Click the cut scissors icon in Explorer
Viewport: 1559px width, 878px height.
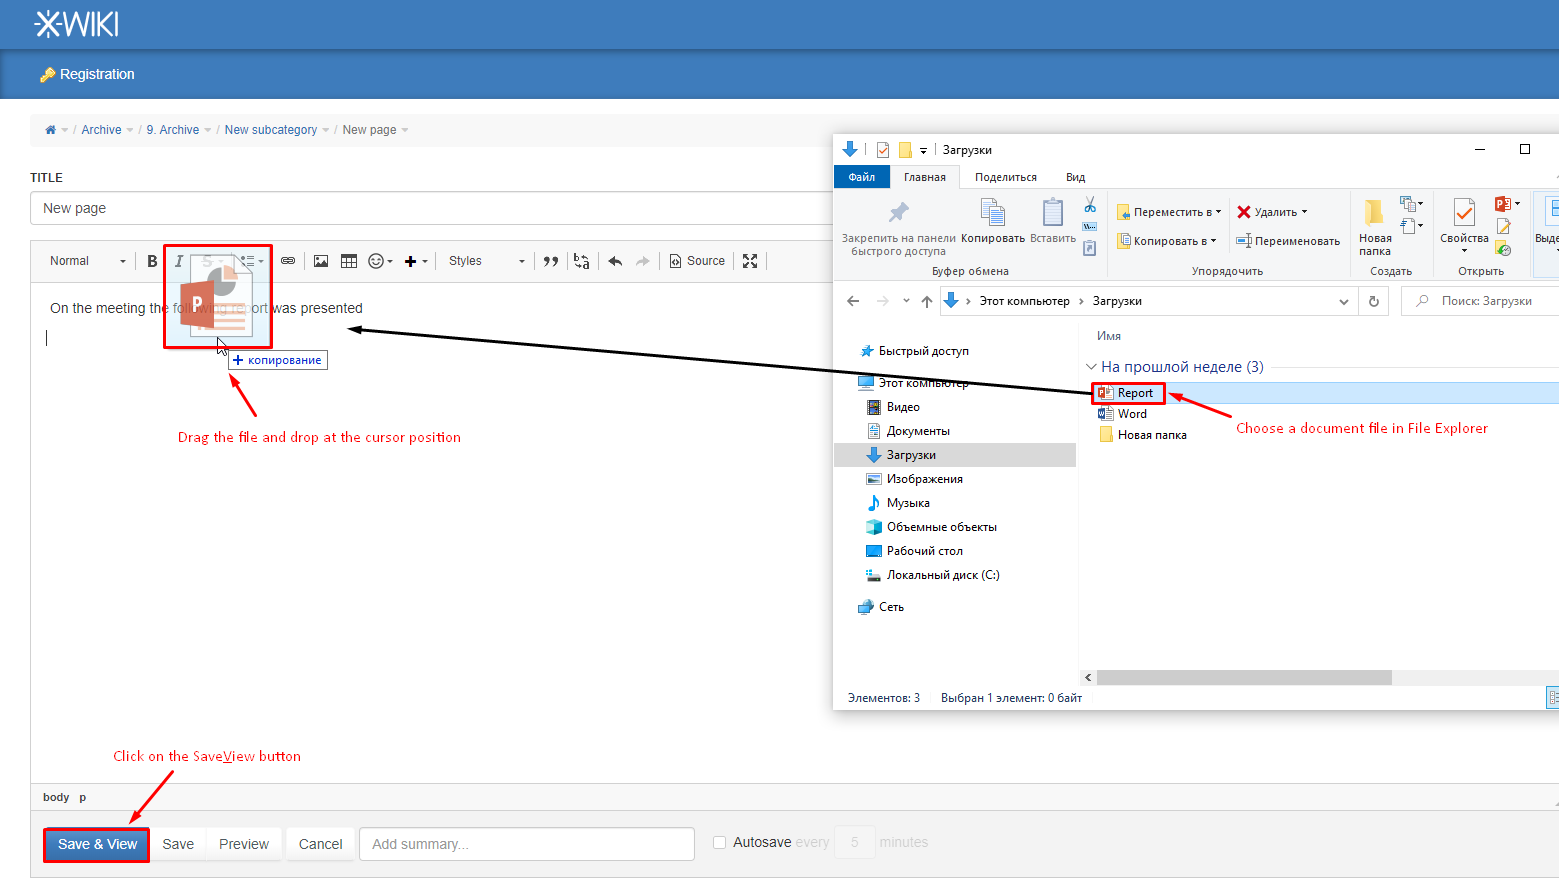coord(1090,205)
